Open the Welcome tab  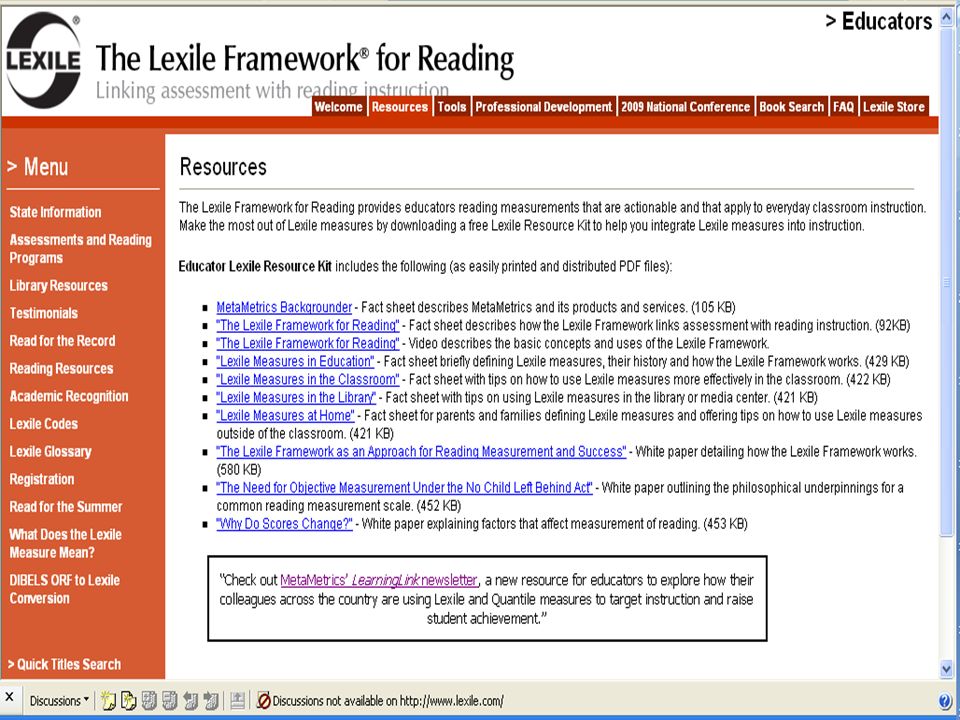point(338,107)
